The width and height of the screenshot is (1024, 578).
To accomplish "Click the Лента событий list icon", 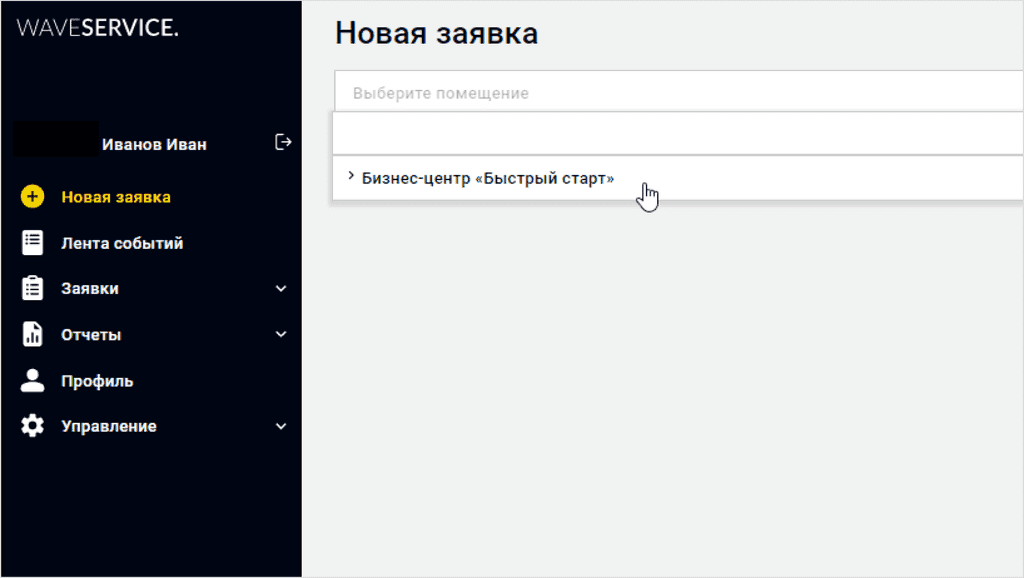I will [33, 243].
